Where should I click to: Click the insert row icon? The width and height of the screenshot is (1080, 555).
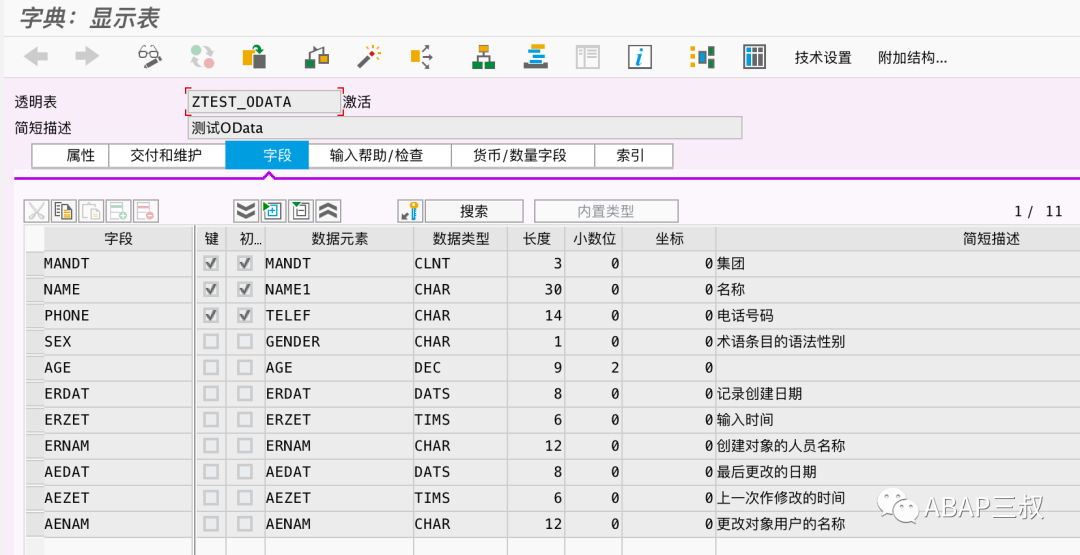pos(118,211)
